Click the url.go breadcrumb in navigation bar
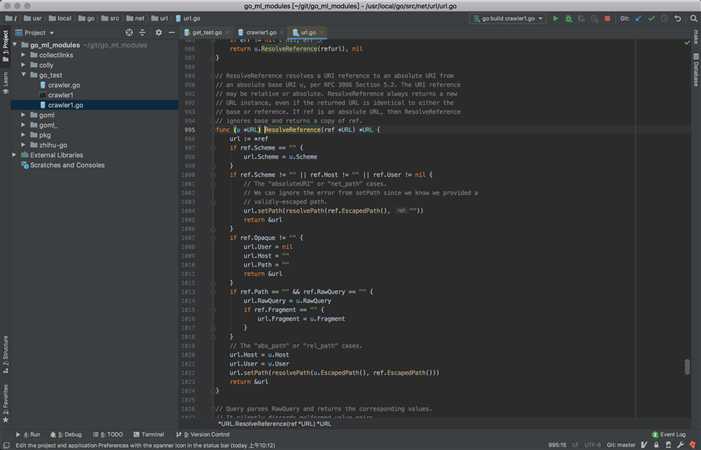701x450 pixels. pos(188,18)
